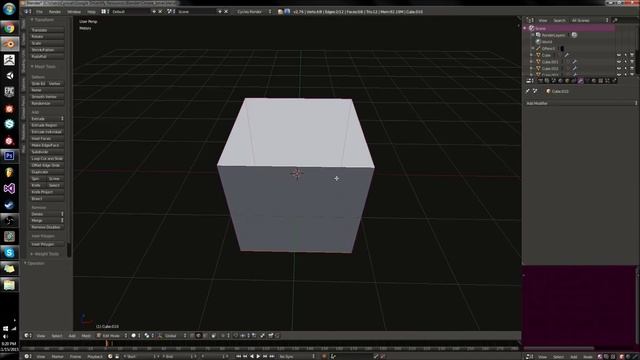Image resolution: width=640 pixels, height=360 pixels.
Task: Open the Material properties tab
Action: point(594,81)
